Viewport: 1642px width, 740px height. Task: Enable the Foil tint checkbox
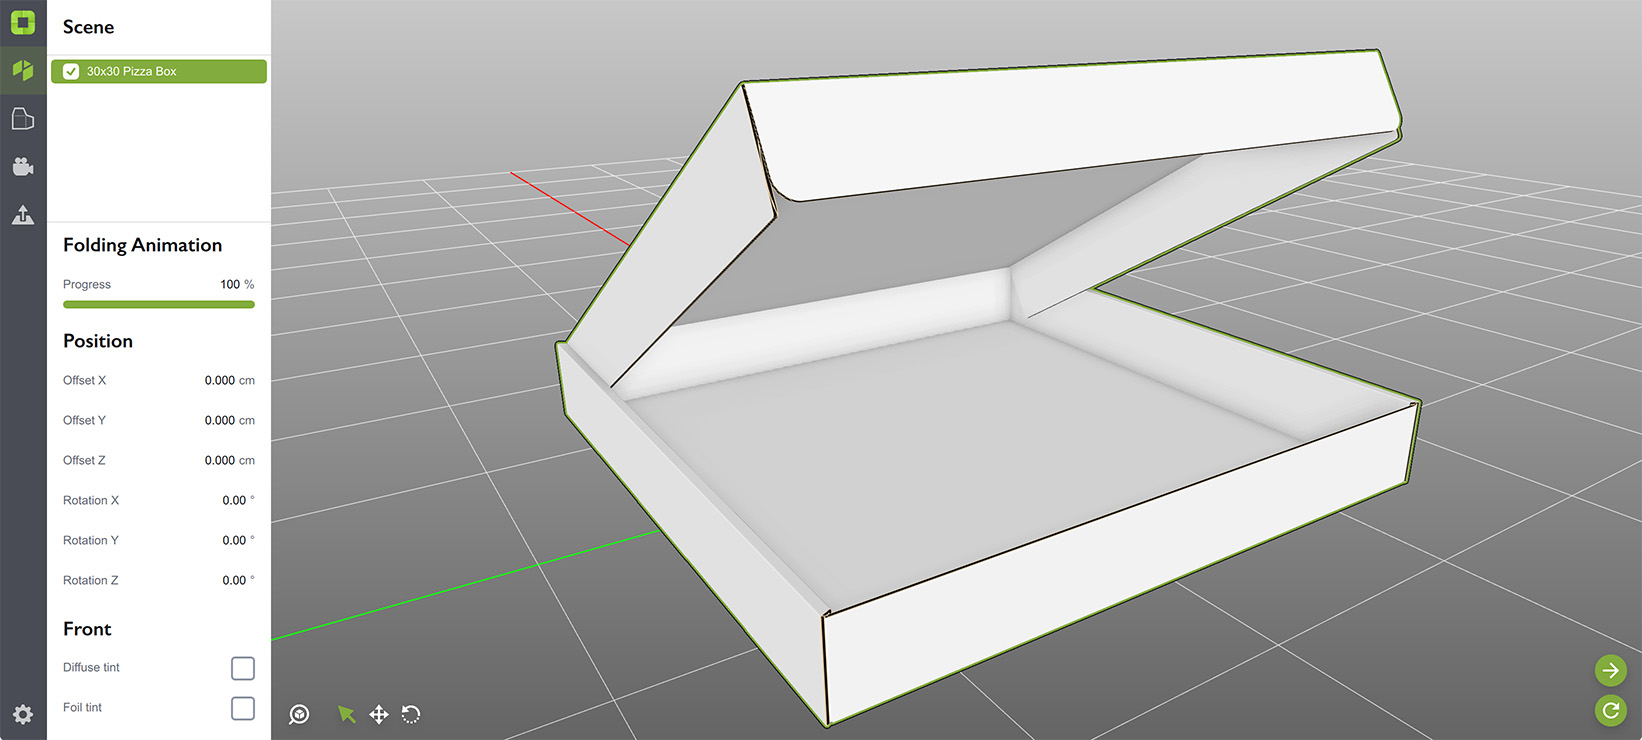[x=243, y=708]
